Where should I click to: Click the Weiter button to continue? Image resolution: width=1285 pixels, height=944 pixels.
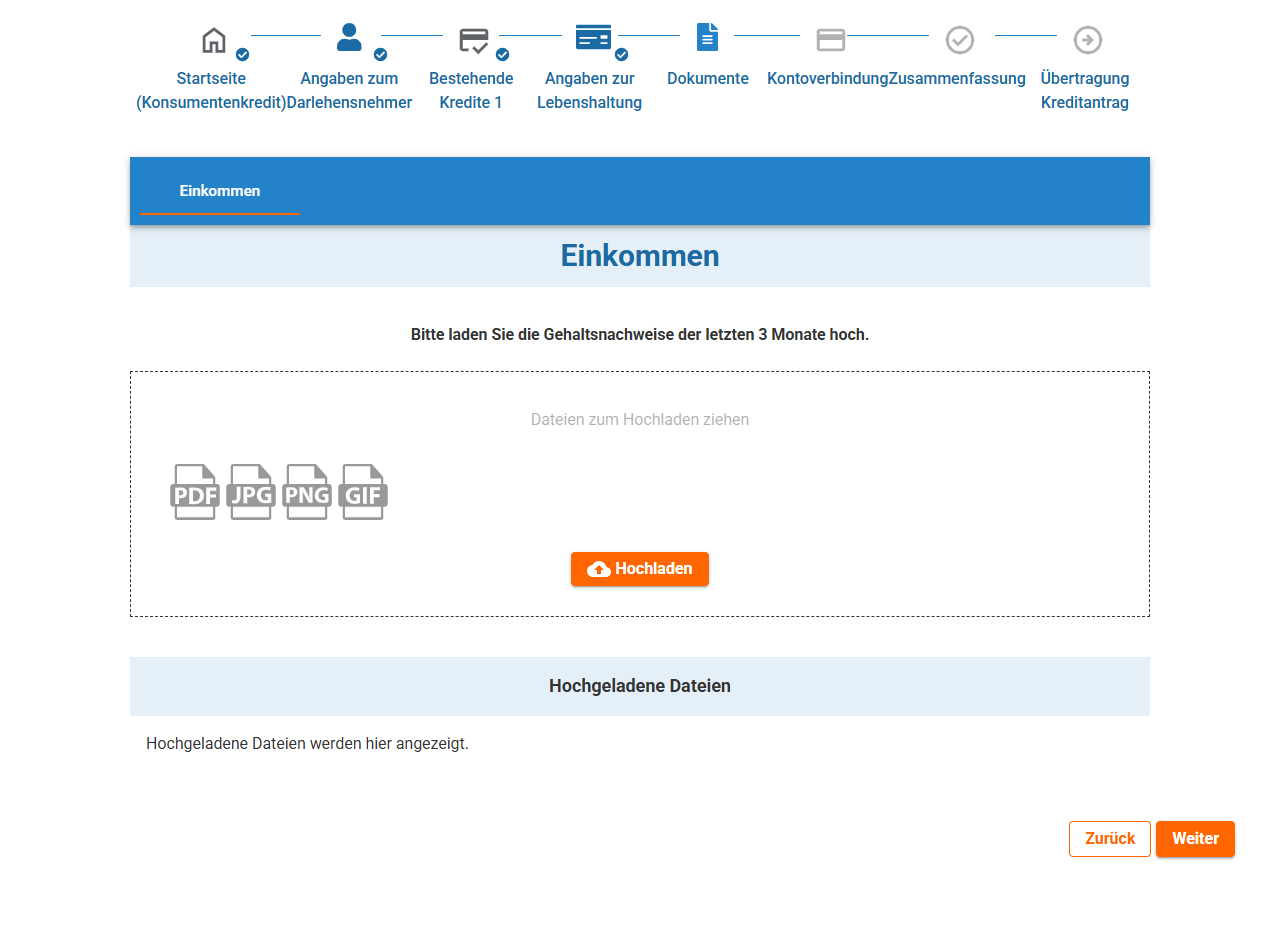click(x=1195, y=839)
